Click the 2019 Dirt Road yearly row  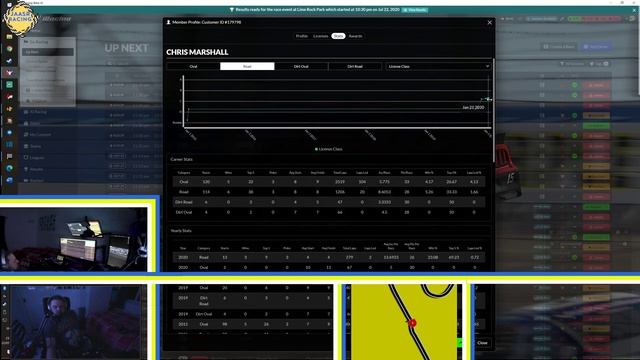(253, 301)
